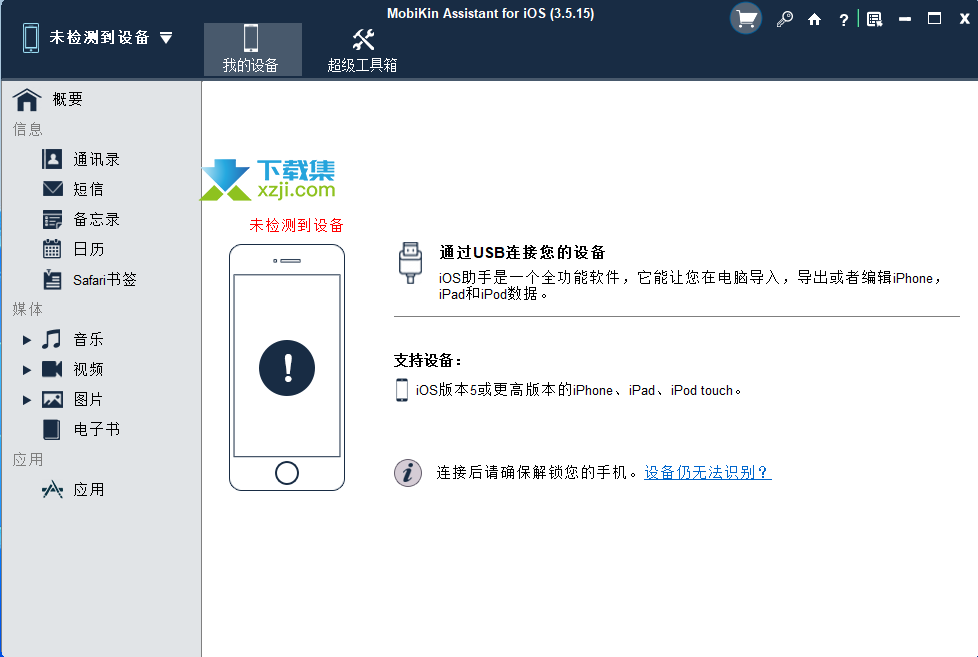Expand the 音乐 tree arrow
Image resolution: width=978 pixels, height=657 pixels.
(x=27, y=340)
